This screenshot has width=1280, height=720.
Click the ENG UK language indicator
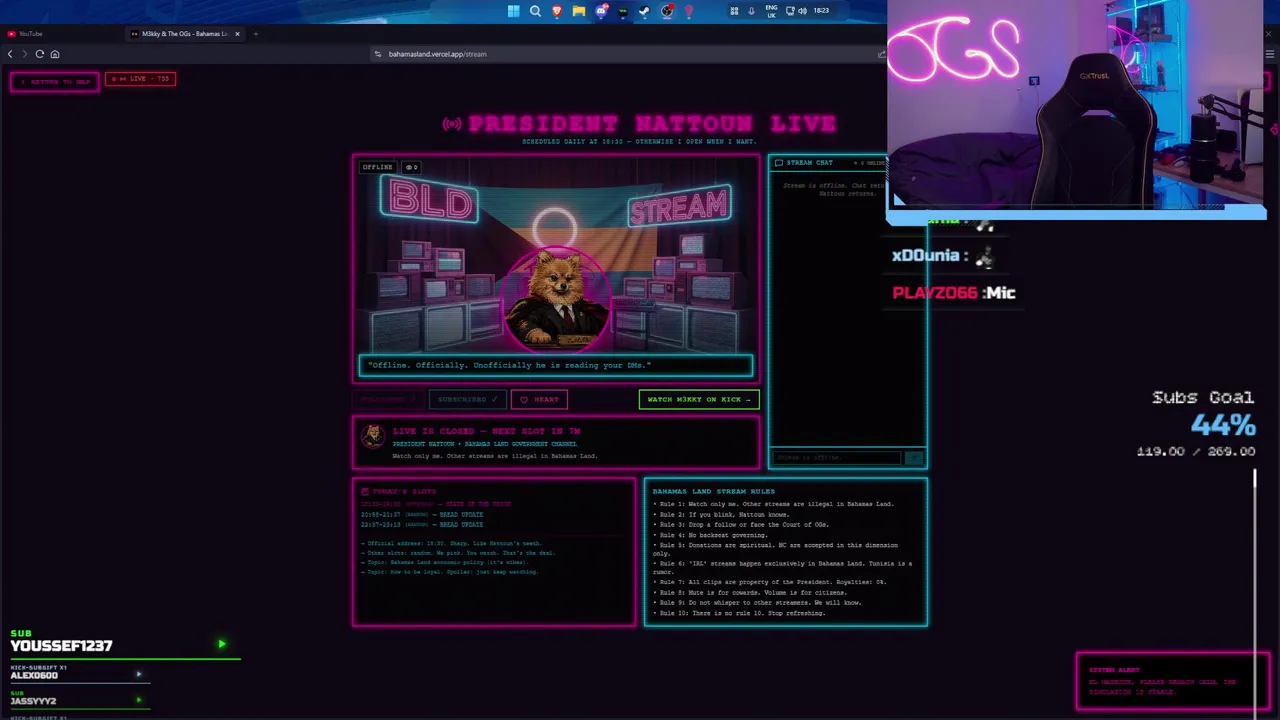pyautogui.click(x=772, y=11)
